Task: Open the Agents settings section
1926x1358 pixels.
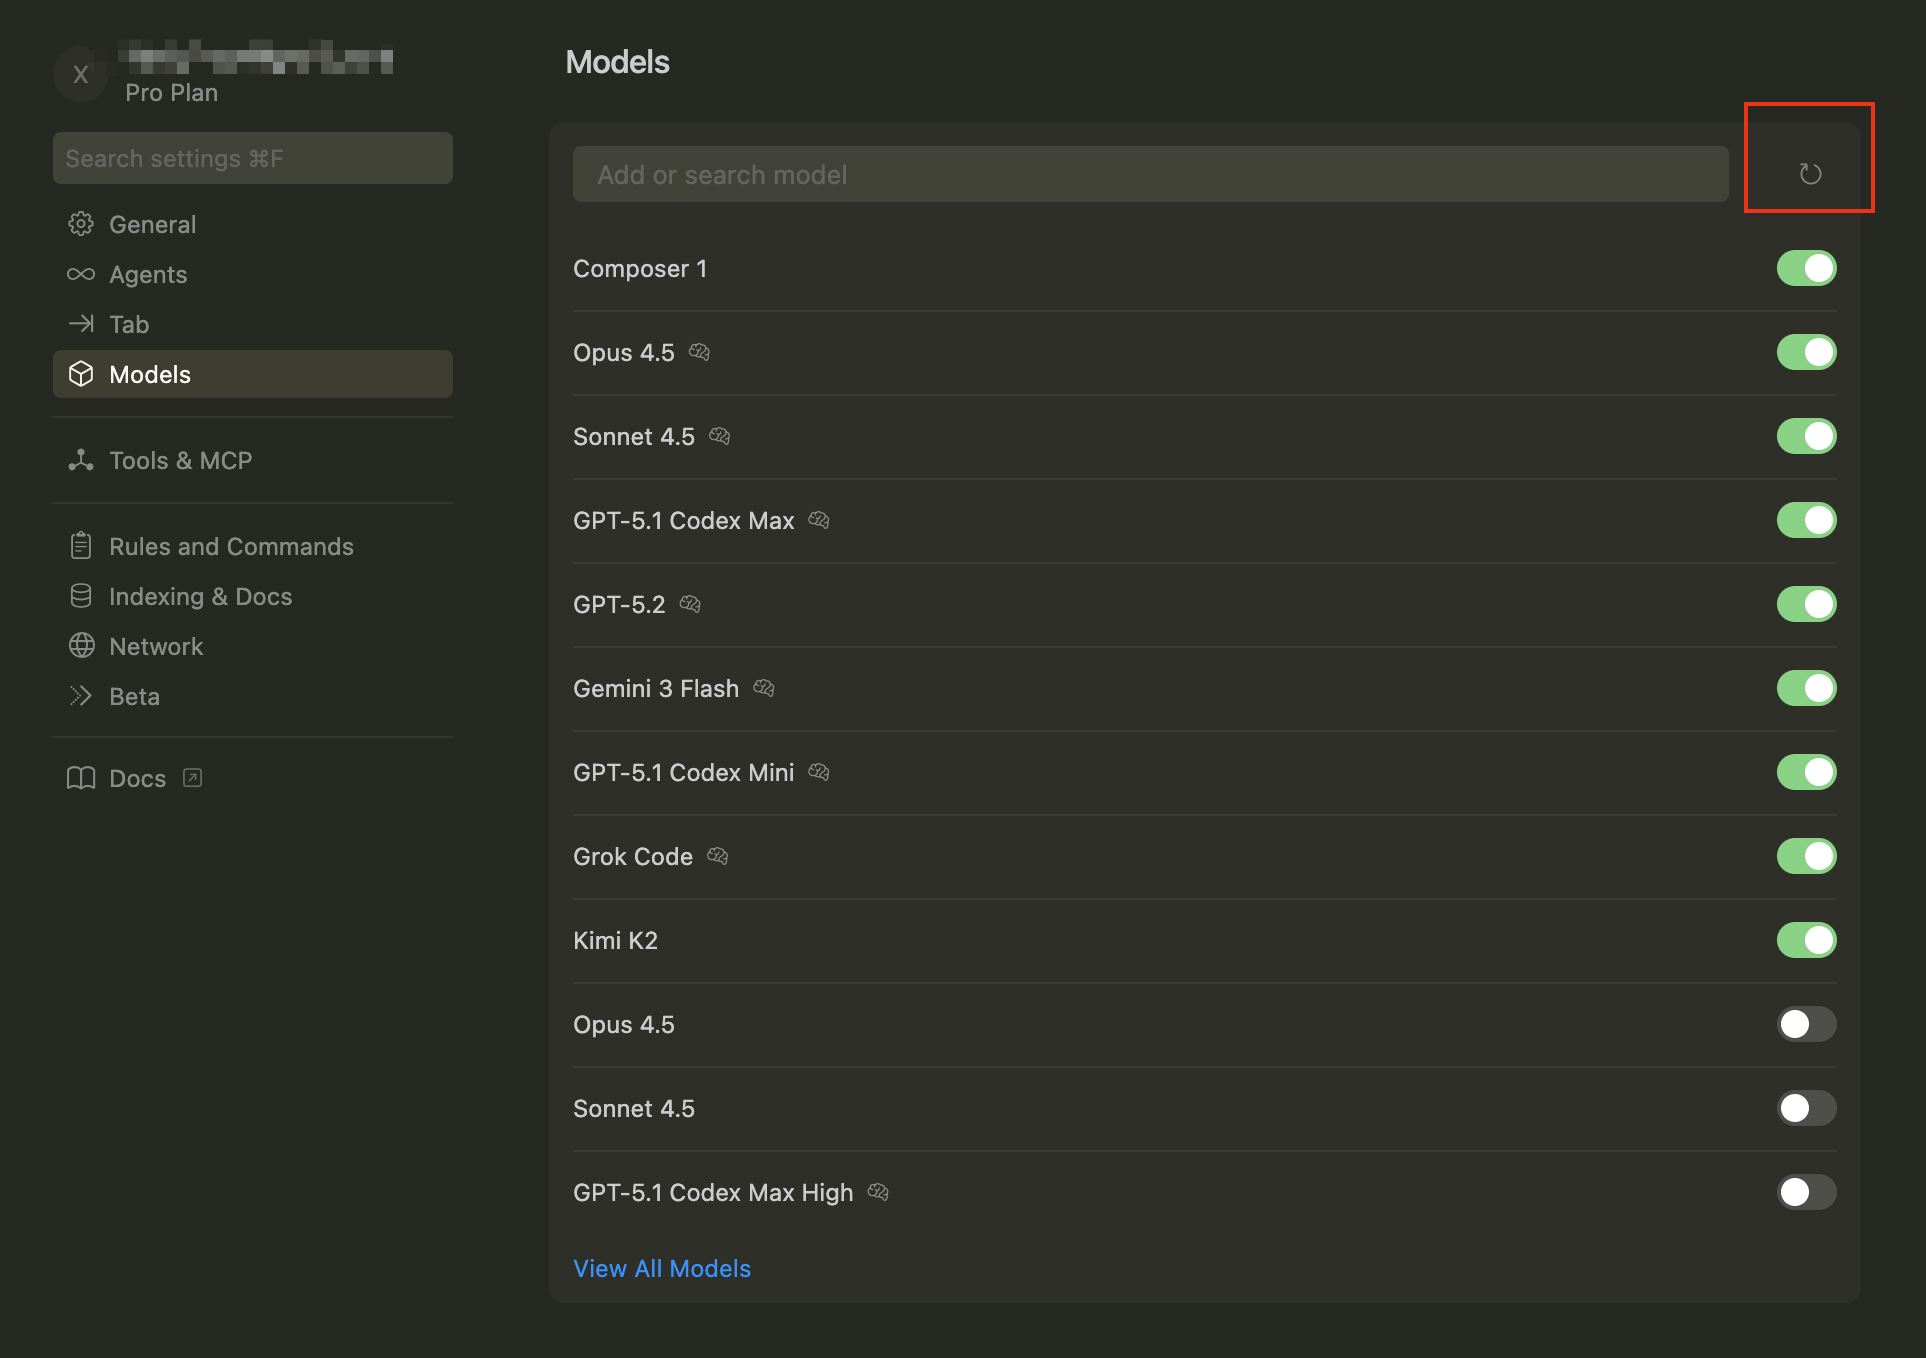Action: [148, 274]
